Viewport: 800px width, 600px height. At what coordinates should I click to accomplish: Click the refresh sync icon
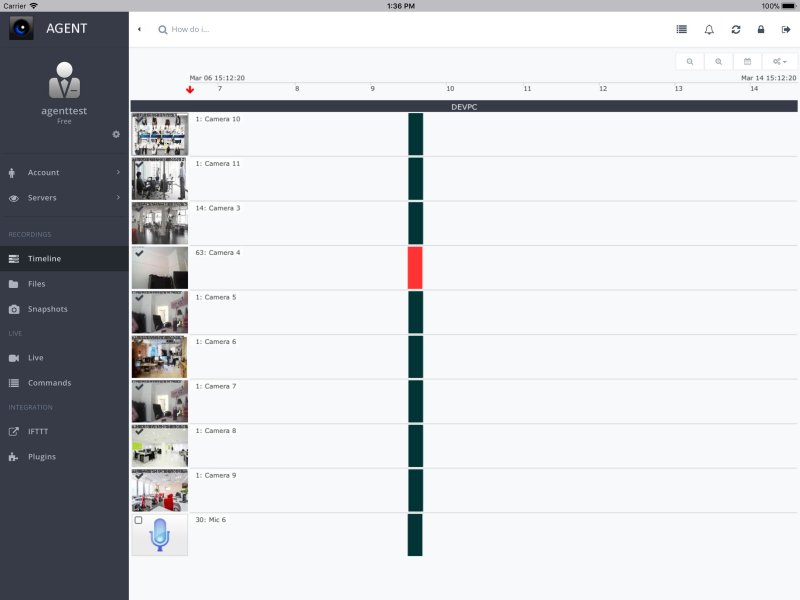pos(736,30)
